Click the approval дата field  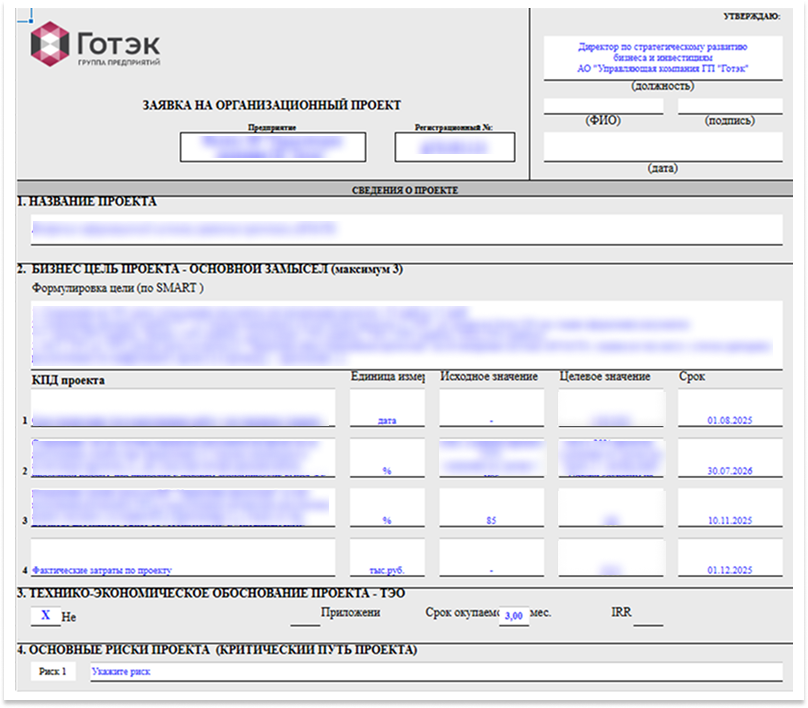(662, 147)
